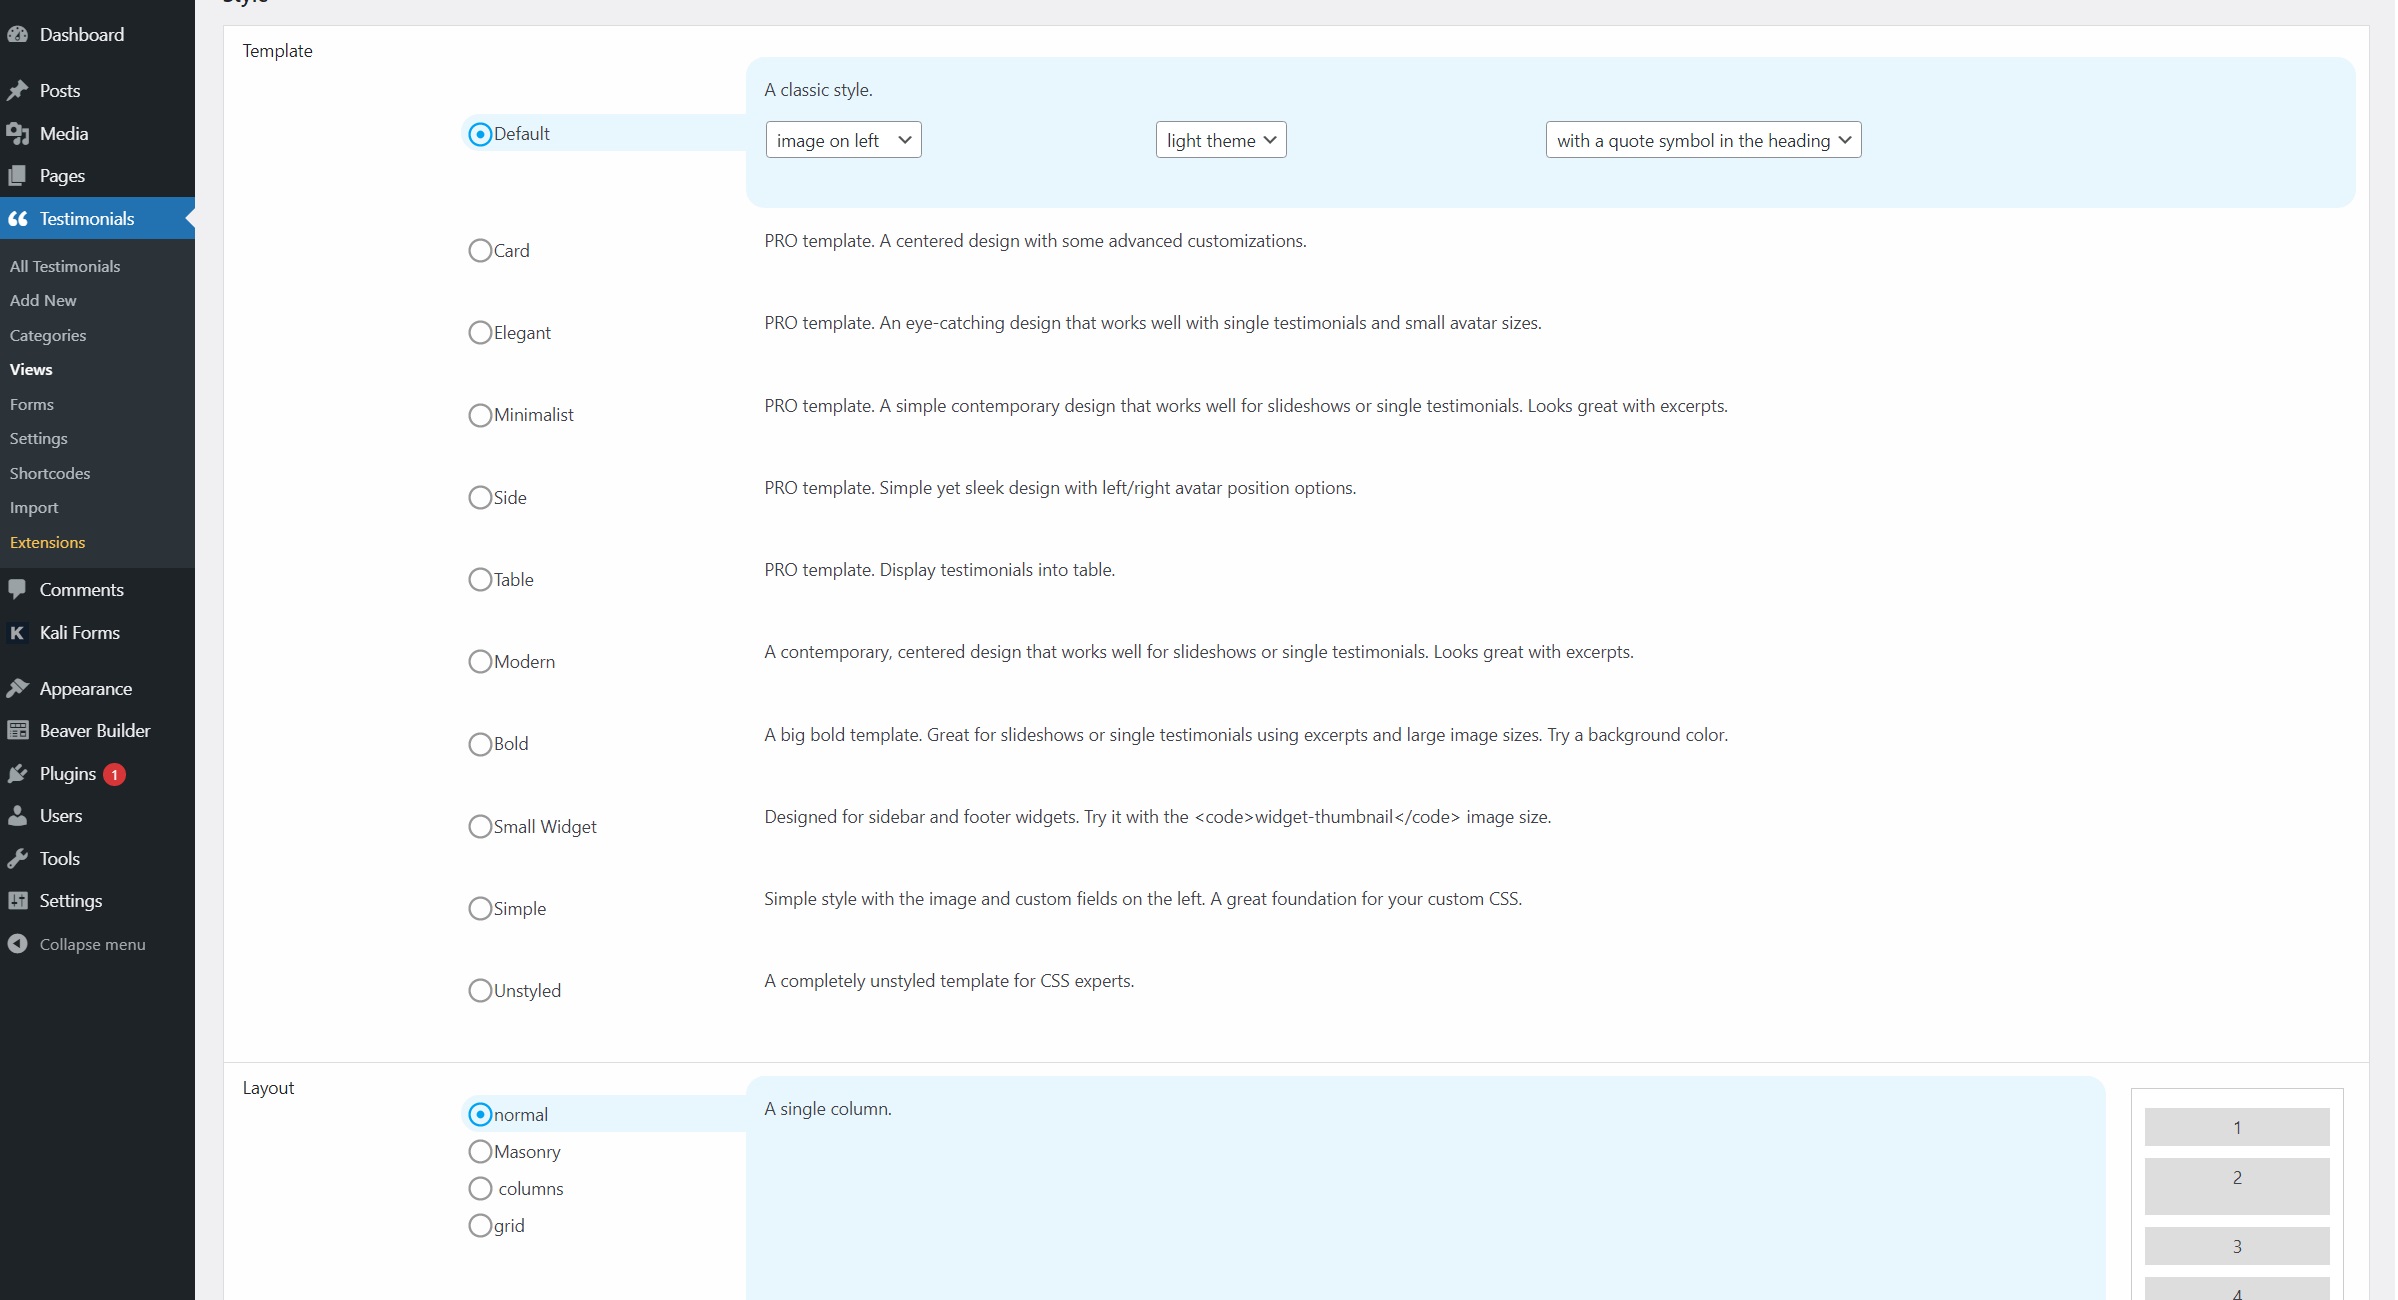Open the Beaver Builder menu label
Screen dimensions: 2398x1300
(x=95, y=731)
